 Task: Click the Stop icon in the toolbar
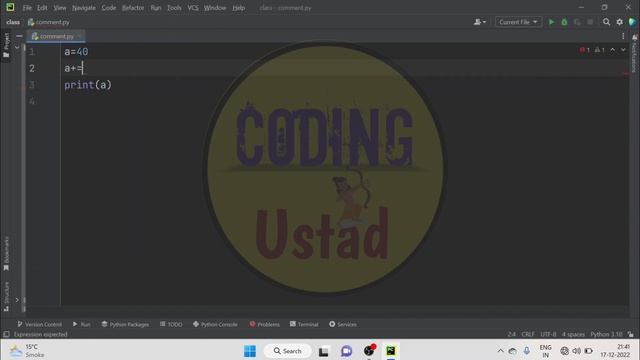[x=590, y=22]
